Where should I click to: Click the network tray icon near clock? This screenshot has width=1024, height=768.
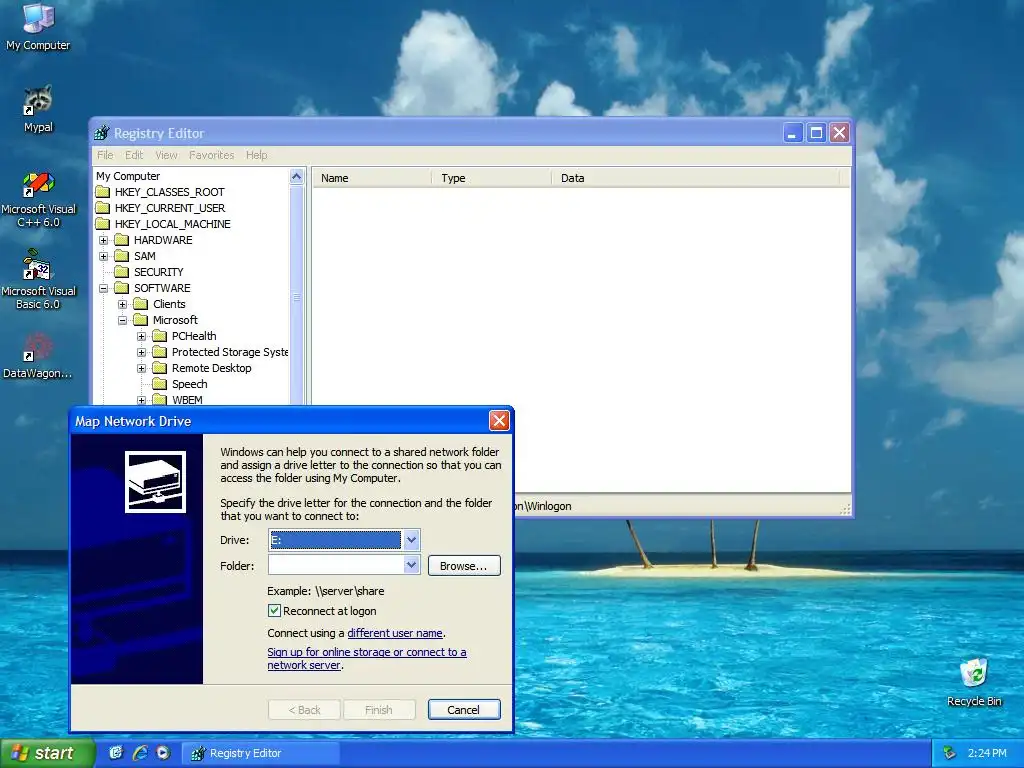(950, 753)
